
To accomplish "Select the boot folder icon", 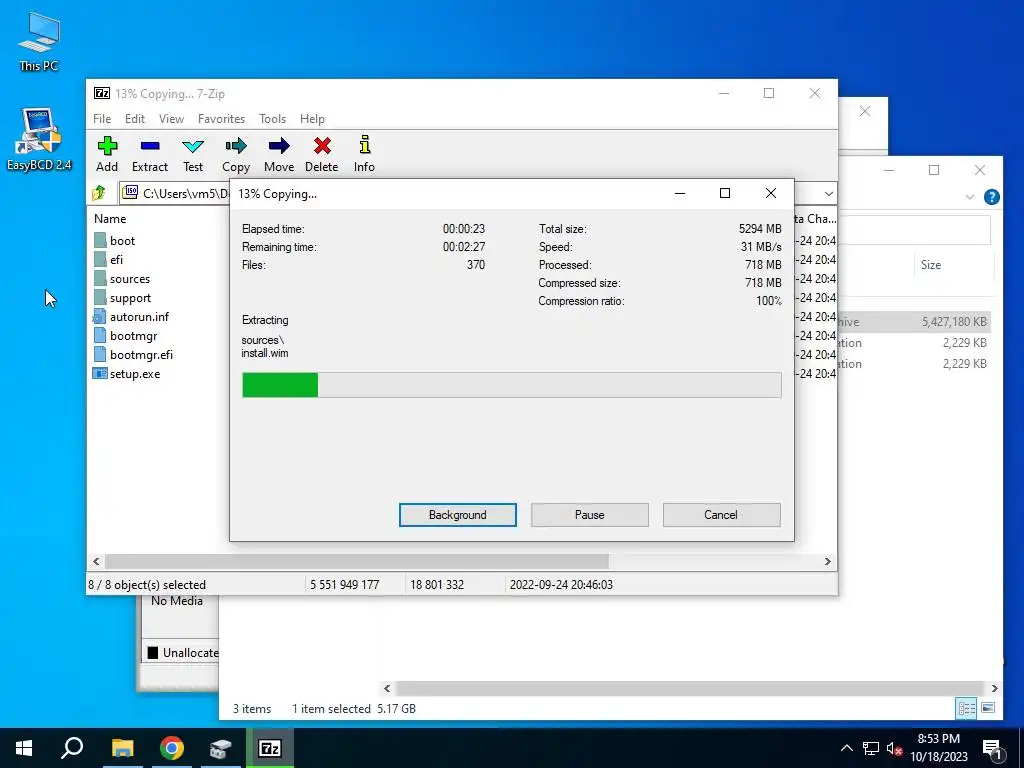I will pyautogui.click(x=100, y=240).
